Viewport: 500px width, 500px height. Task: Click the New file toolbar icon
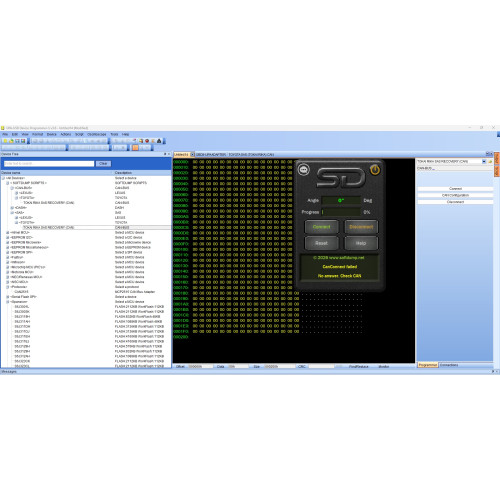coord(5,141)
